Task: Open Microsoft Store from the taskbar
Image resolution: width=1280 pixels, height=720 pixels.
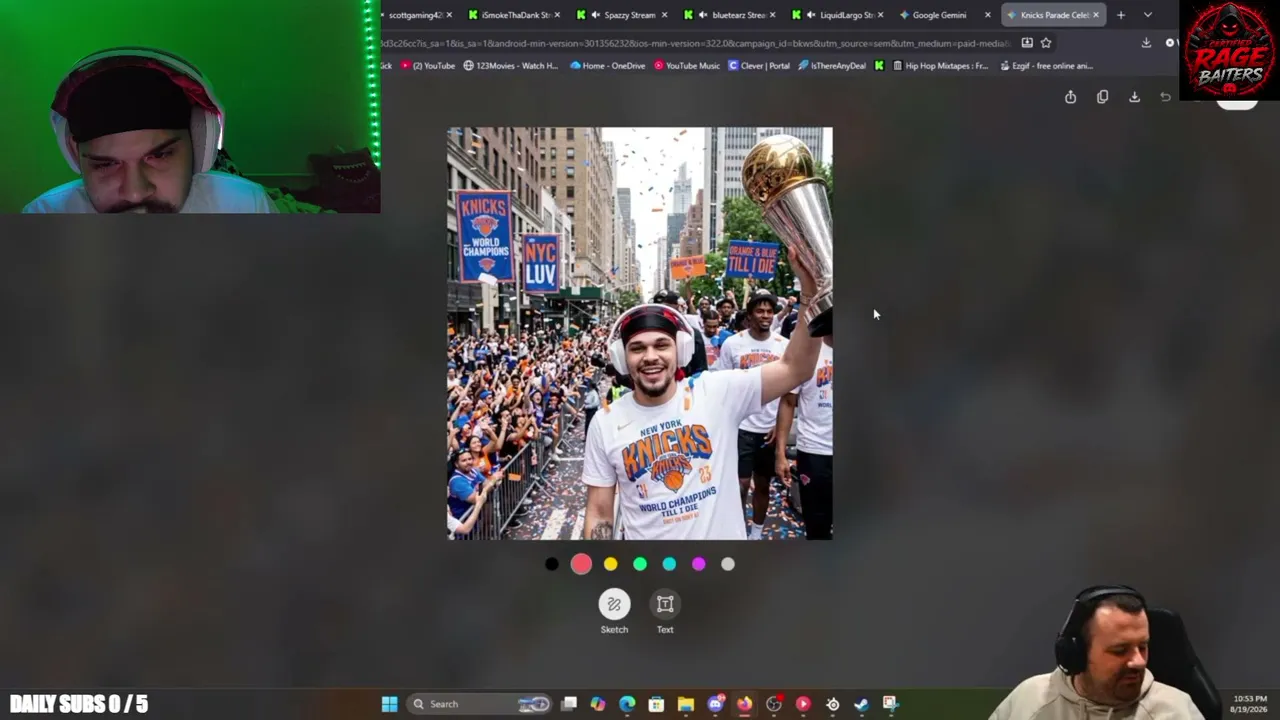Action: coord(656,704)
